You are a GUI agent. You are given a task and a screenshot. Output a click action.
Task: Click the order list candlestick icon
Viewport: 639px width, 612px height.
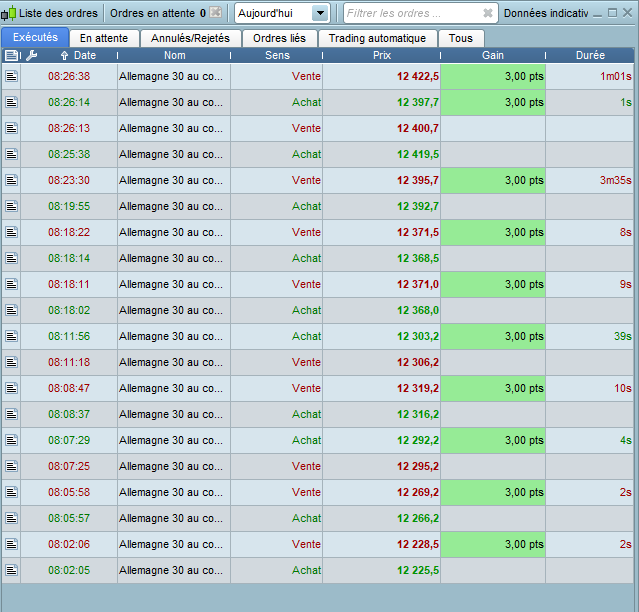pos(9,13)
